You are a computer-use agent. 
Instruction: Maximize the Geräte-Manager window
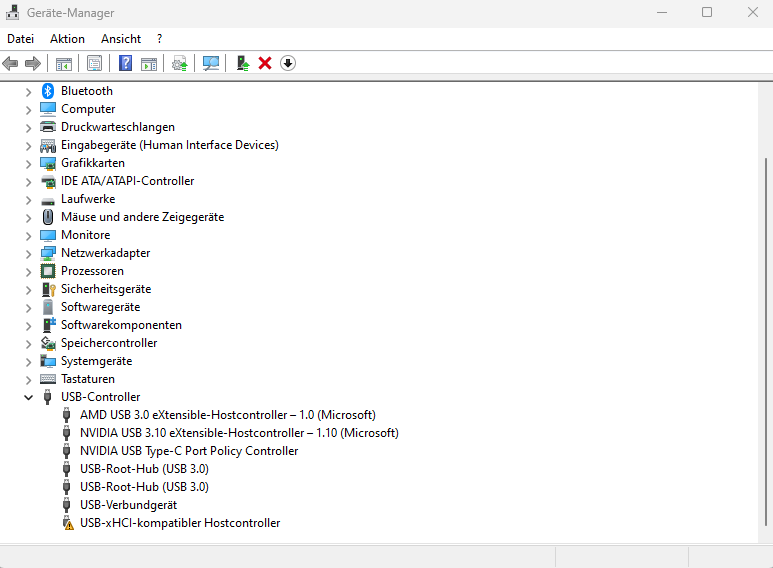click(x=707, y=12)
